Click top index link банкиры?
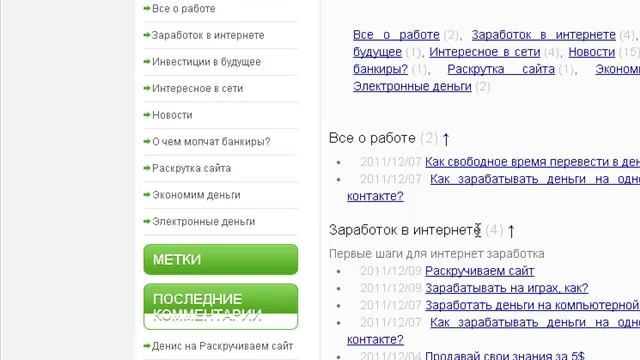640x360 pixels. pos(380,69)
